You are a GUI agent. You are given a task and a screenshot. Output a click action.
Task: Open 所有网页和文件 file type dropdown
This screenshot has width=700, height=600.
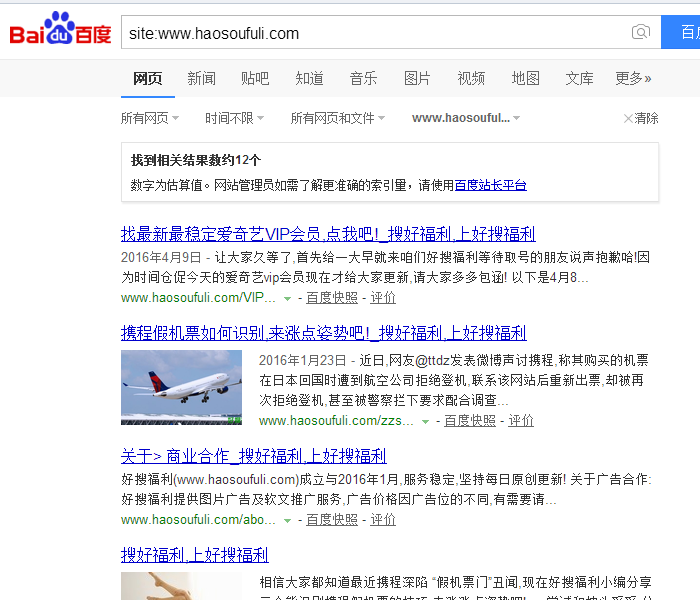[338, 118]
